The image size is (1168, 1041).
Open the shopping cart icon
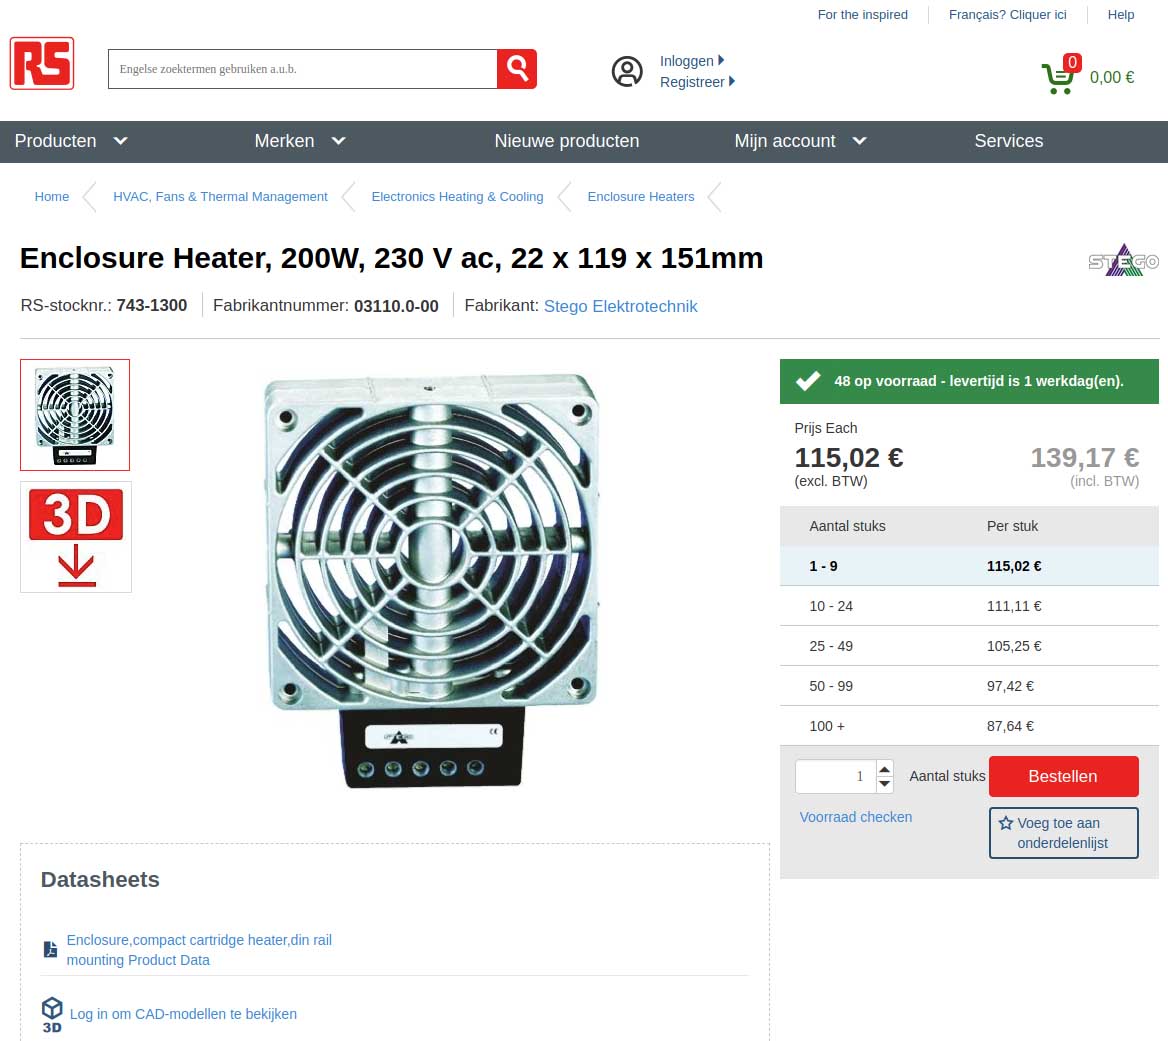1060,74
